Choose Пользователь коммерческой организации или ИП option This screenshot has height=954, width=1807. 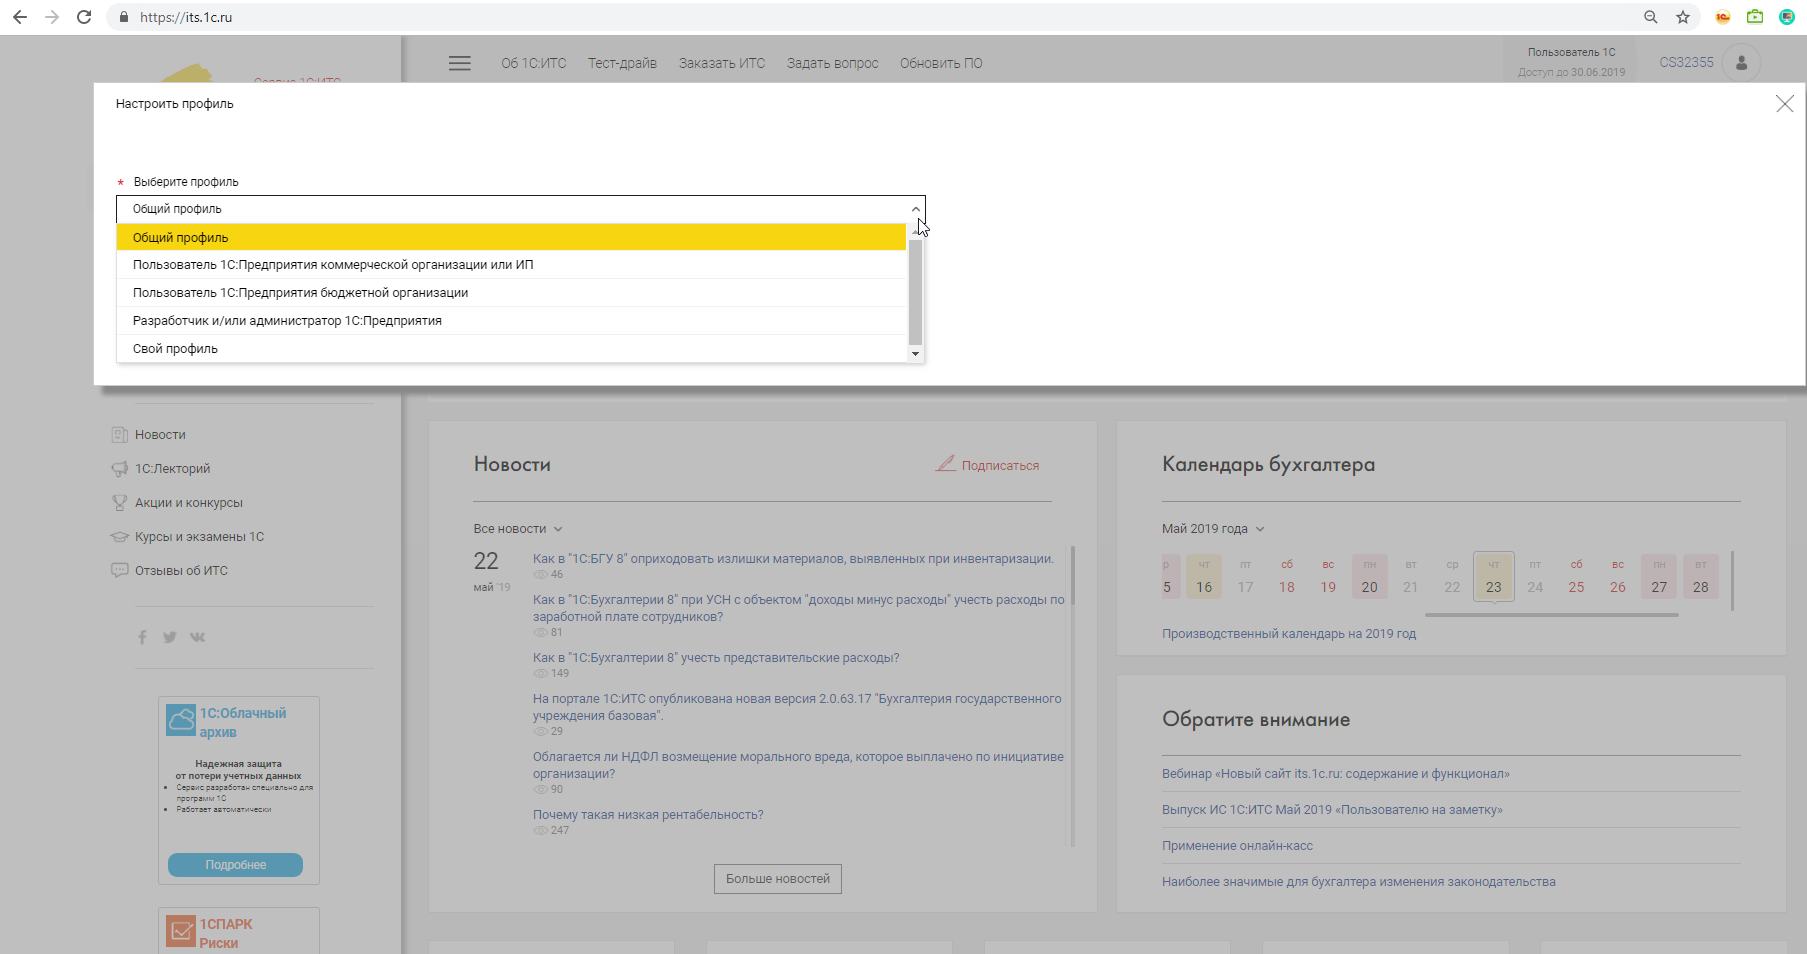[511, 265]
